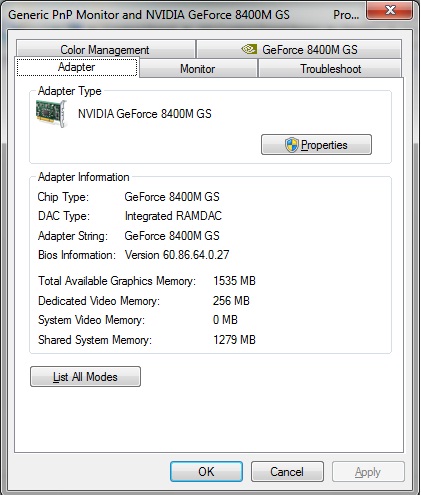
Task: Click Adapter String value GeForce 8400M GS
Action: (x=172, y=236)
